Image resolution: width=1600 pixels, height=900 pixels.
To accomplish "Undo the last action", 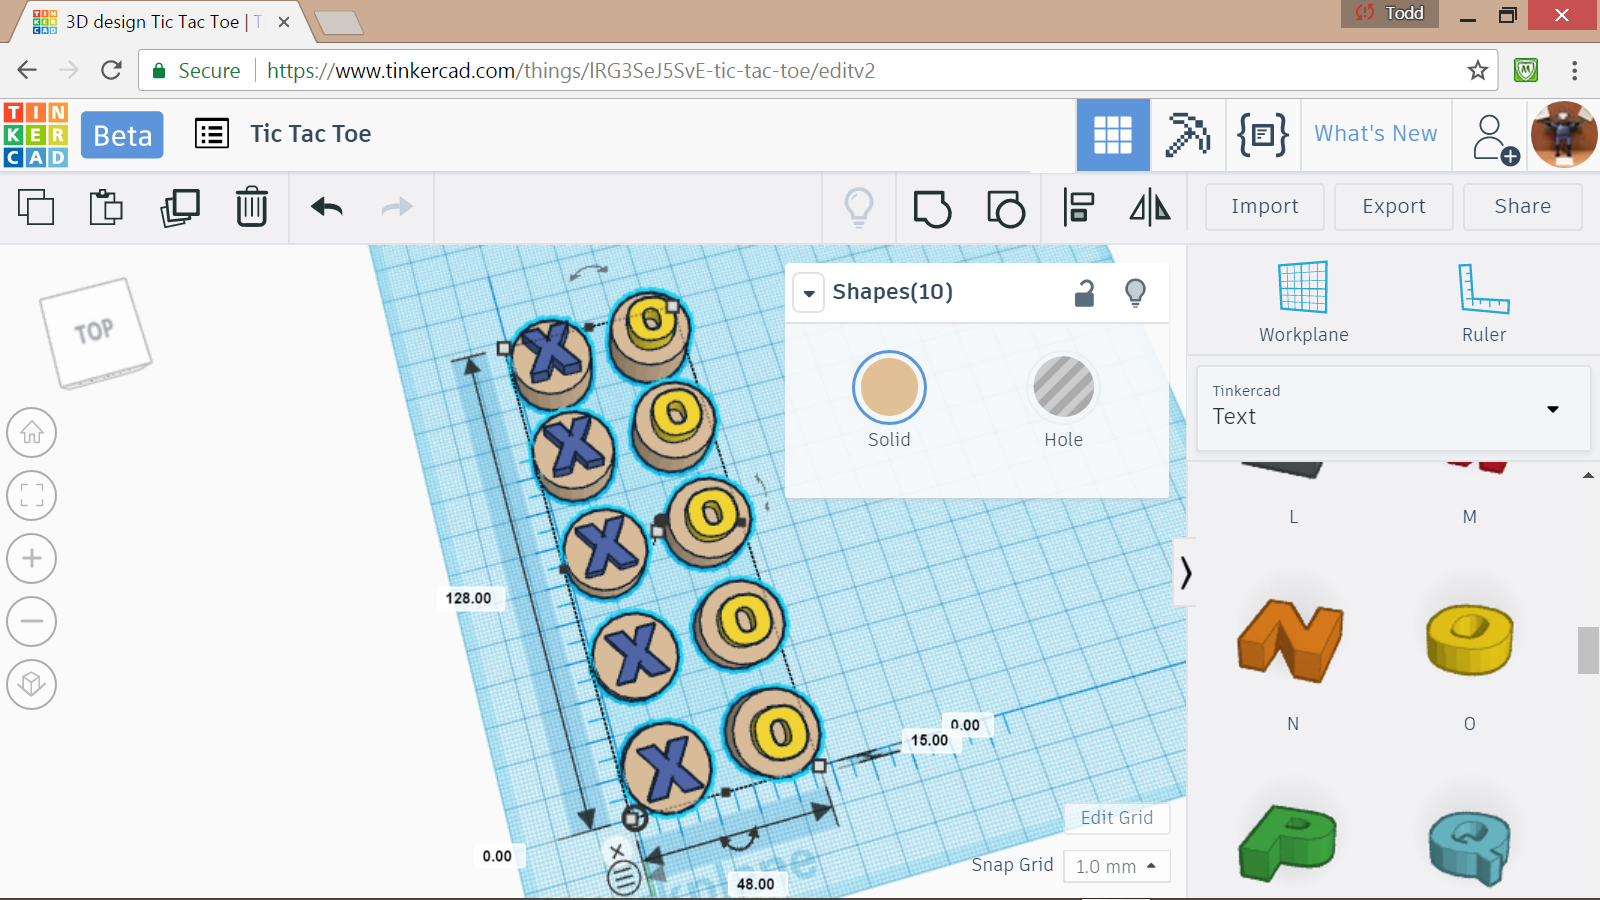I will point(327,207).
